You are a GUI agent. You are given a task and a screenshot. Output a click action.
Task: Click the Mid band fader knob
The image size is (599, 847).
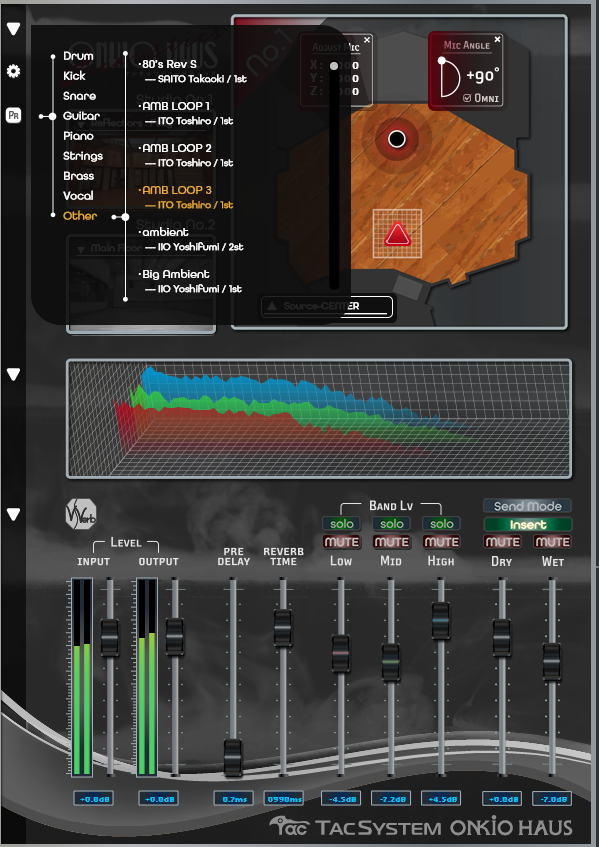point(391,662)
